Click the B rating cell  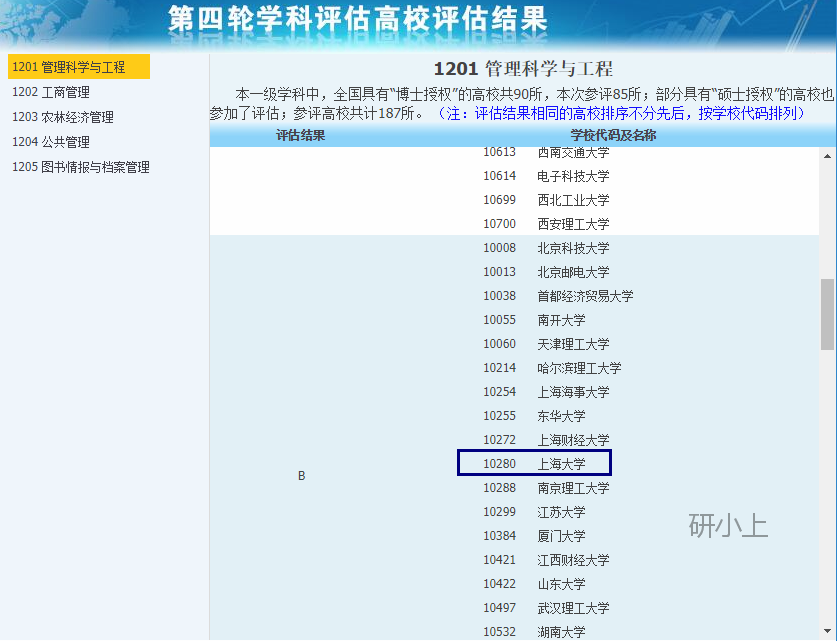302,476
